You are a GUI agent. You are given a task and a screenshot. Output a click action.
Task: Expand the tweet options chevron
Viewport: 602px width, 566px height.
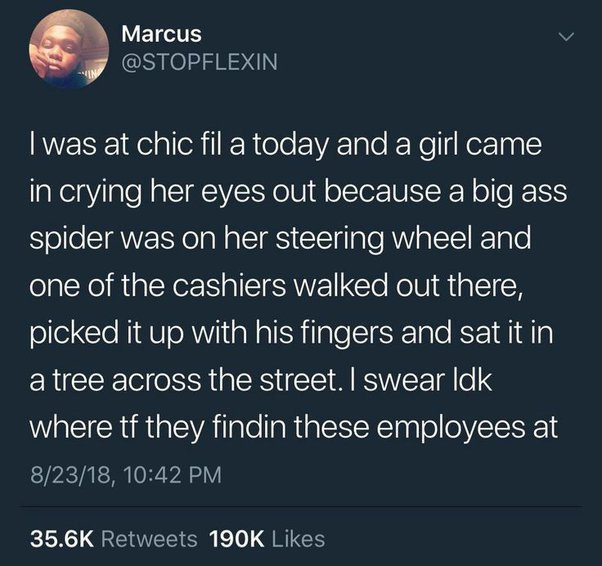566,37
